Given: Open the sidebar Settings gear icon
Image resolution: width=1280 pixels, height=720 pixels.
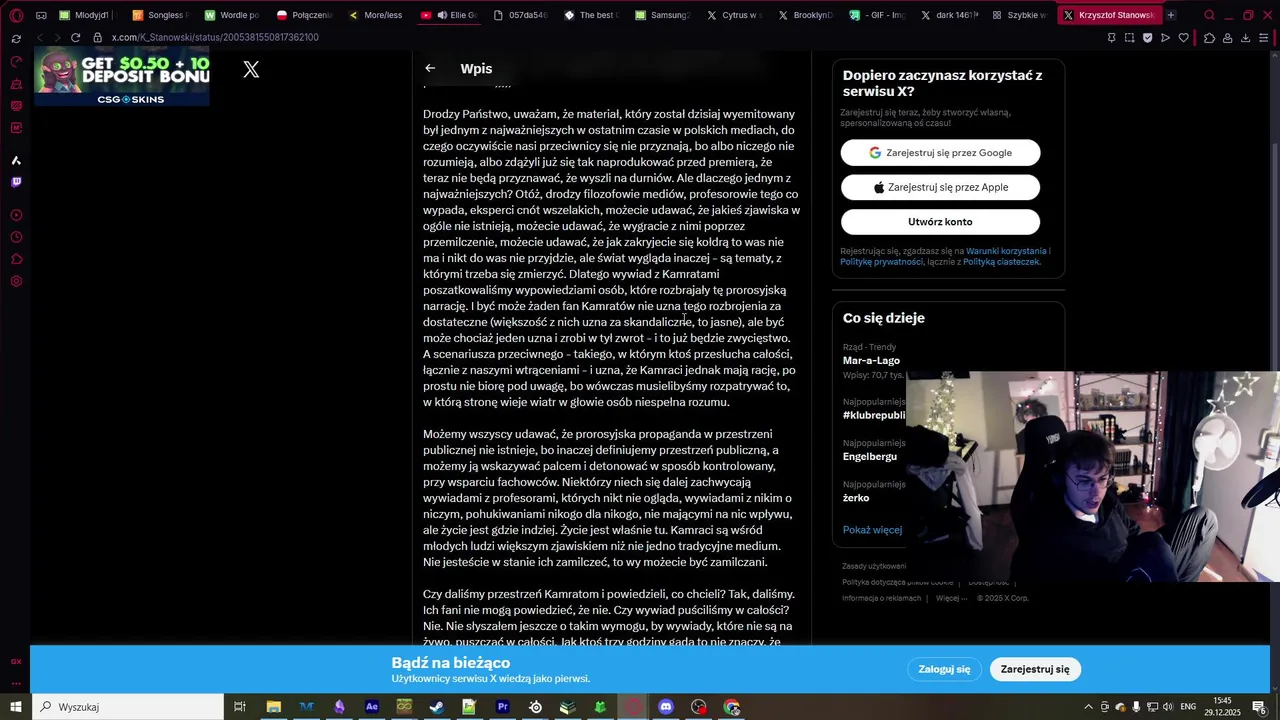Looking at the screenshot, I should click(x=16, y=281).
